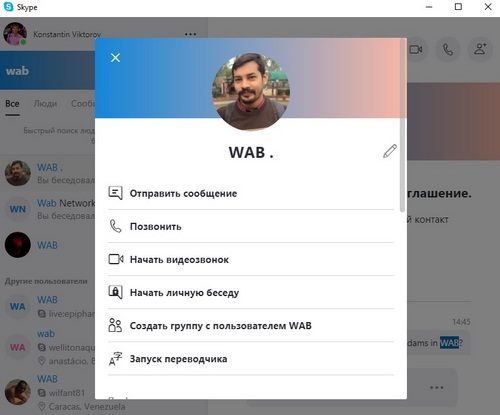Image resolution: width=500 pixels, height=415 pixels.
Task: Click the Skype logo in title bar
Action: pyautogui.click(x=8, y=7)
